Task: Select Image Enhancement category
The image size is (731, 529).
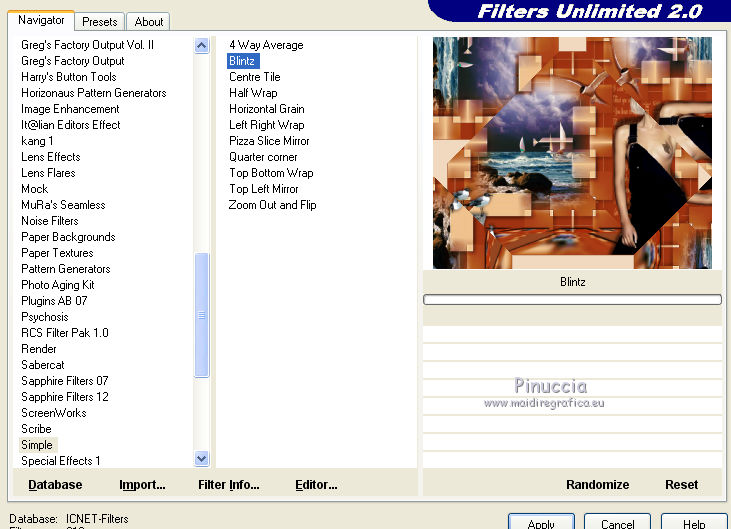Action: [x=70, y=109]
